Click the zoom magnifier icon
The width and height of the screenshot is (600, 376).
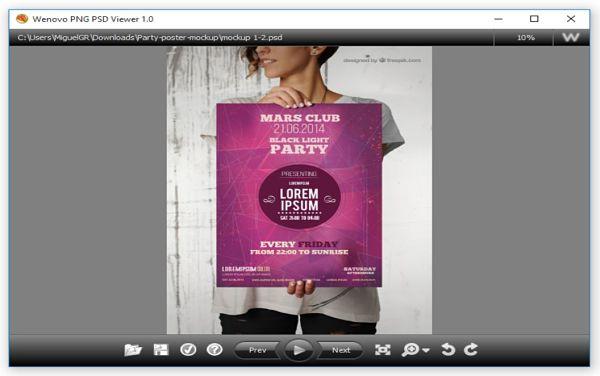click(411, 350)
